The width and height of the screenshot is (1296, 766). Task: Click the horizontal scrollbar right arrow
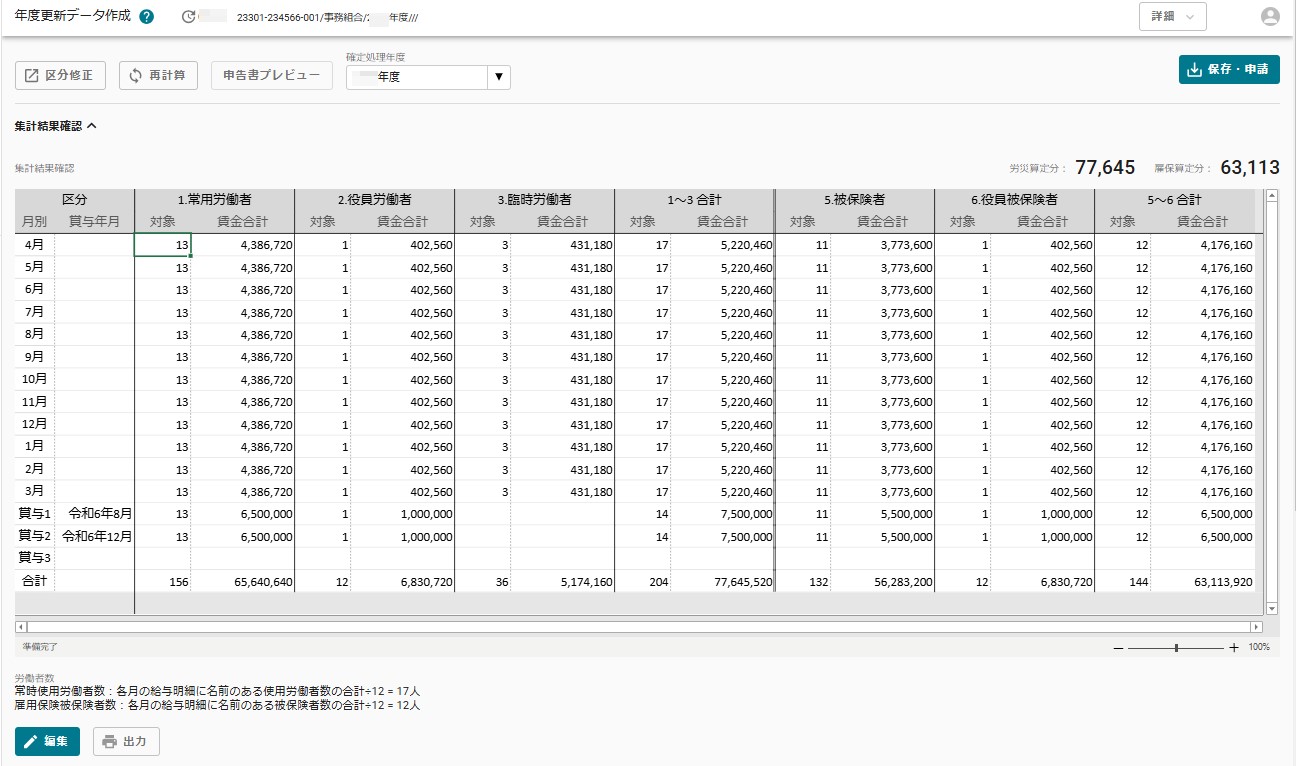pyautogui.click(x=1256, y=627)
